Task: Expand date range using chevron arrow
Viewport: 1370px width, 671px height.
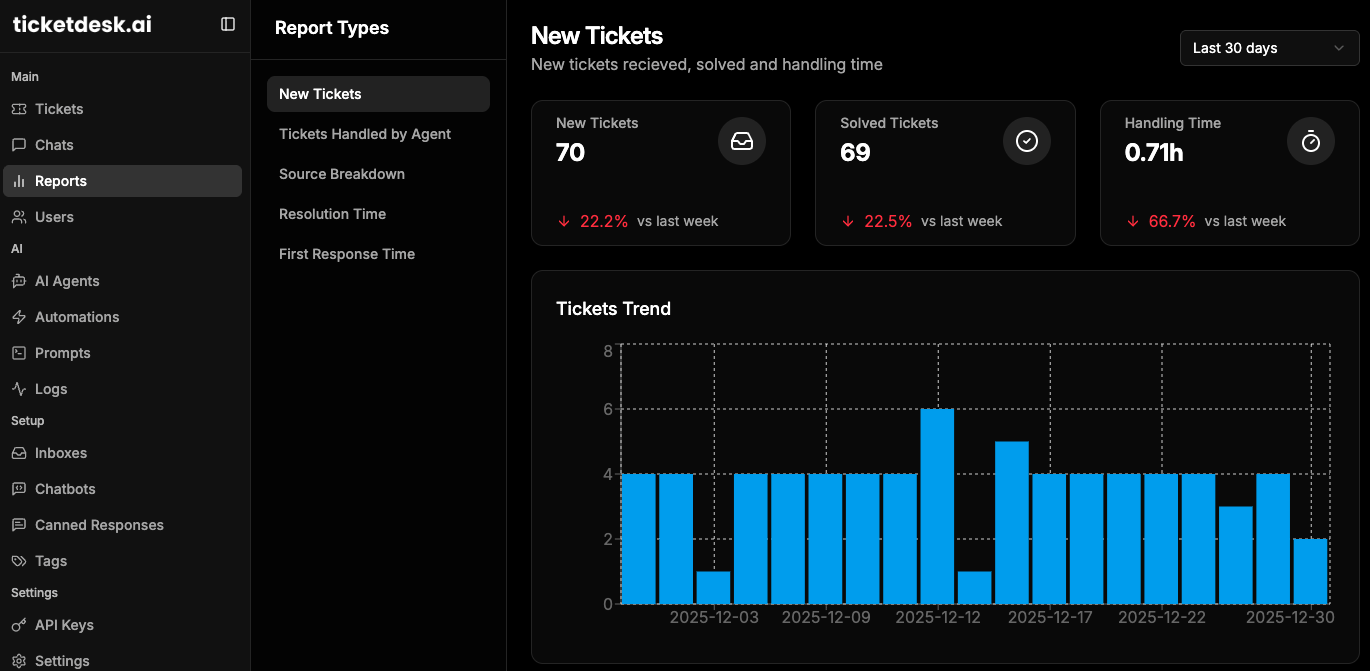Action: (x=1339, y=48)
